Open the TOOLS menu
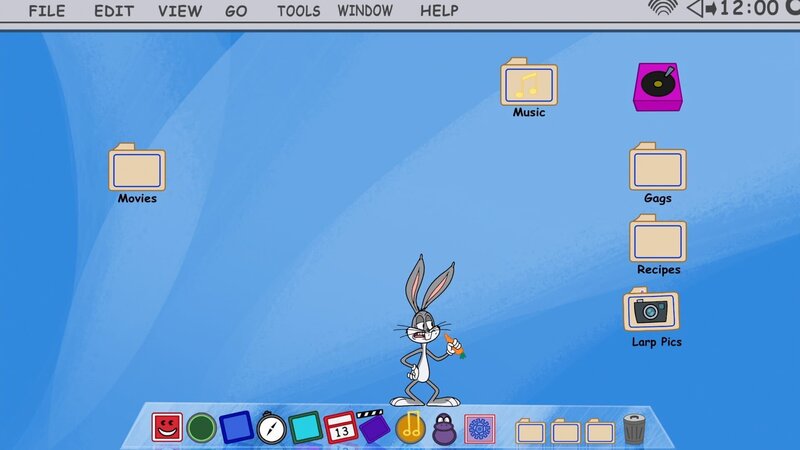Image resolution: width=800 pixels, height=450 pixels. coord(298,11)
